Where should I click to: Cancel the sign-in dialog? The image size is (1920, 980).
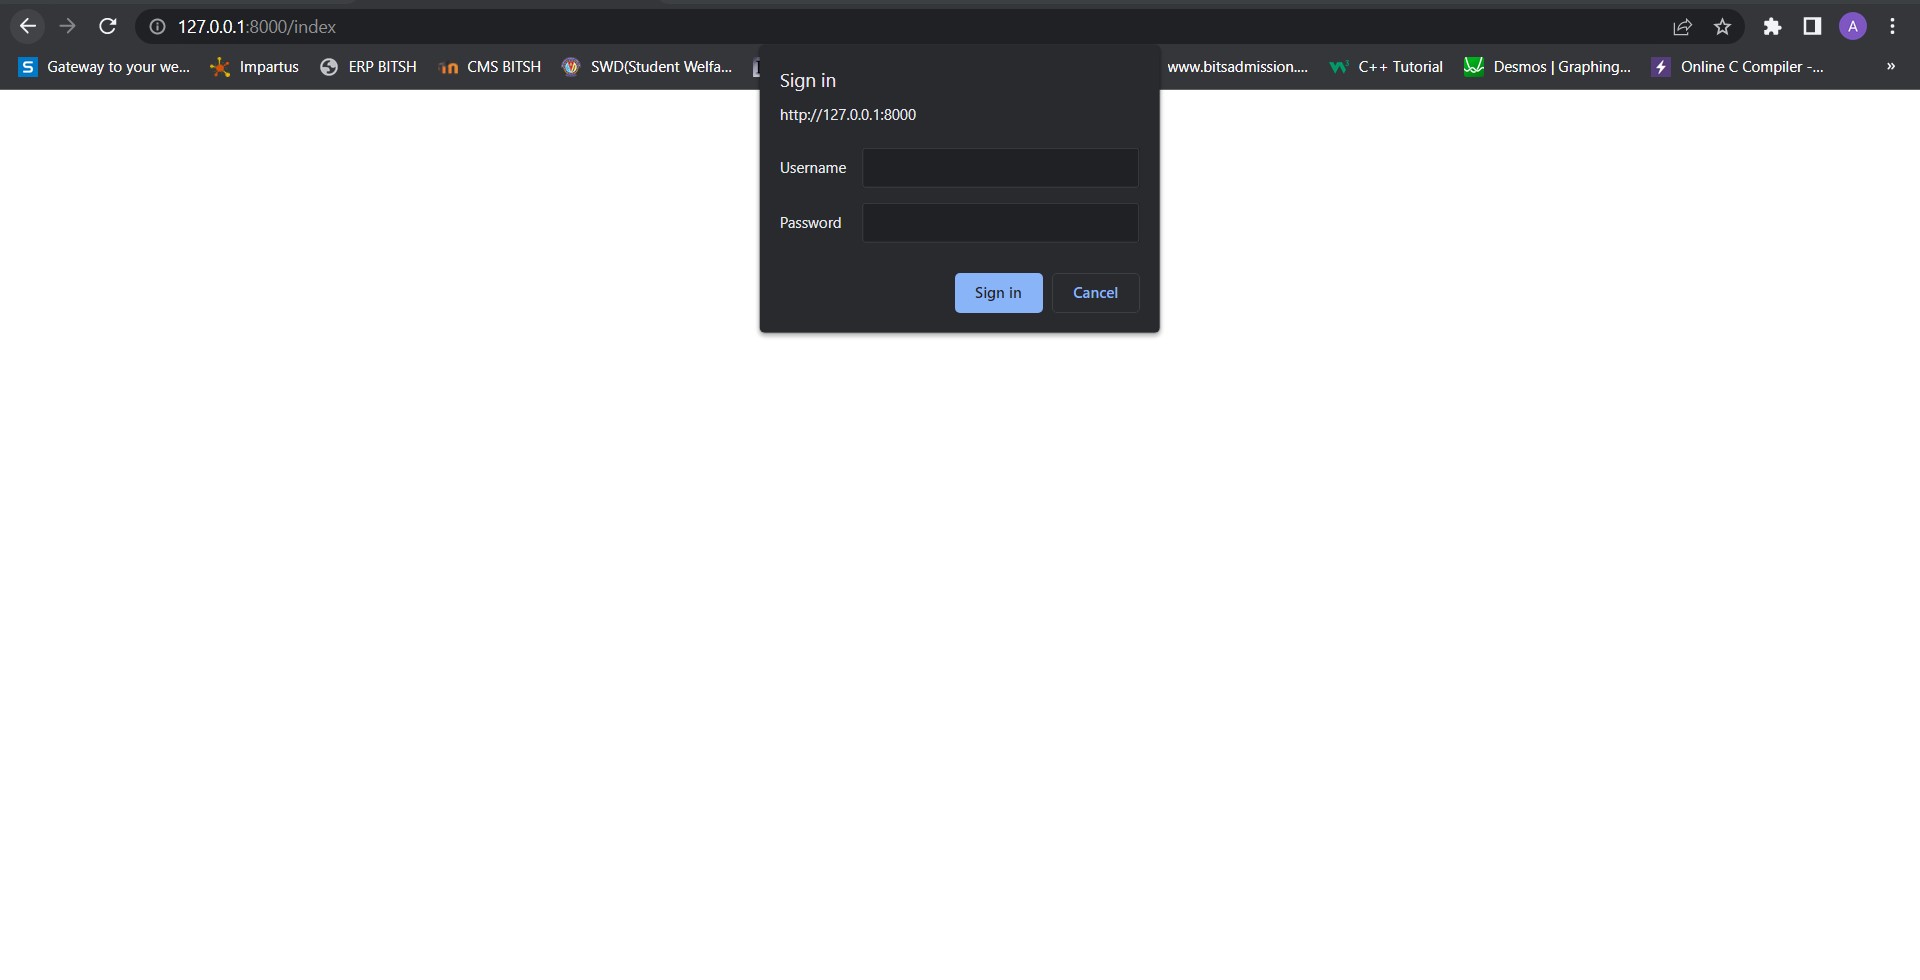click(x=1096, y=292)
